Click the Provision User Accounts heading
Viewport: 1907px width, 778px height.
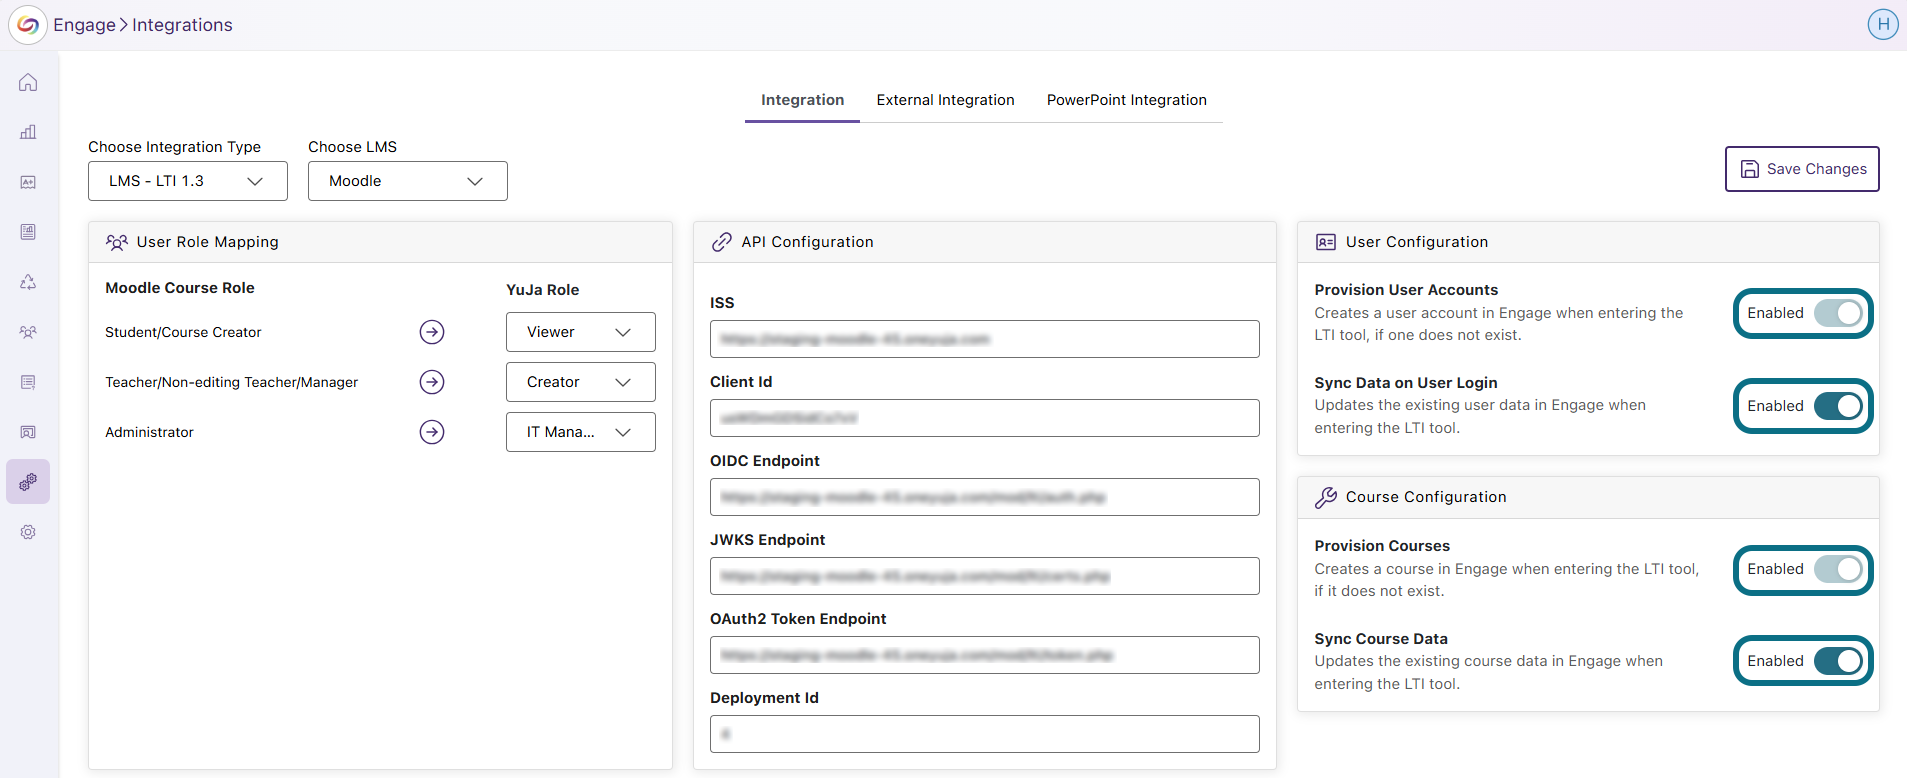[1406, 290]
